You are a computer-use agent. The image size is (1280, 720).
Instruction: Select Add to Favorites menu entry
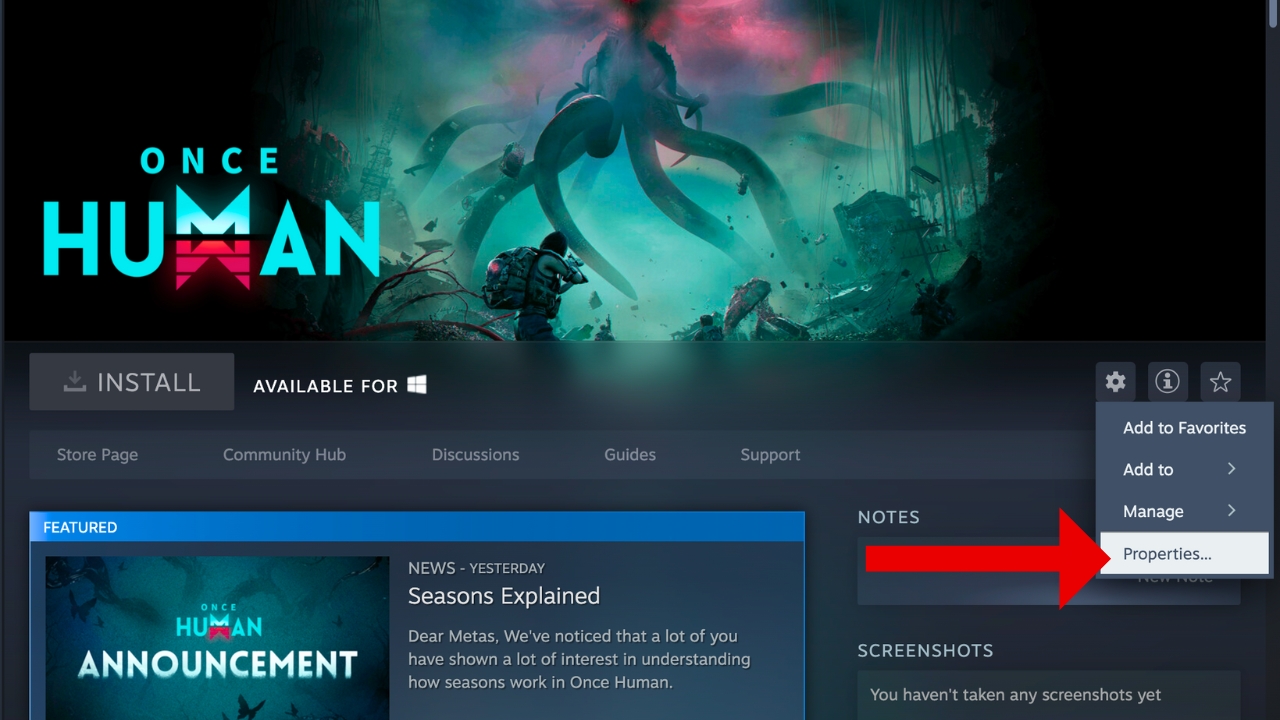coord(1184,428)
